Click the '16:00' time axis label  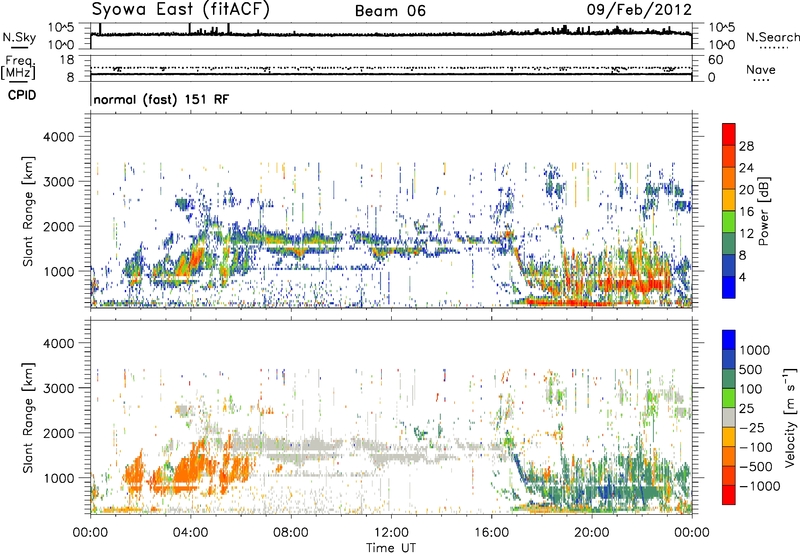(491, 533)
